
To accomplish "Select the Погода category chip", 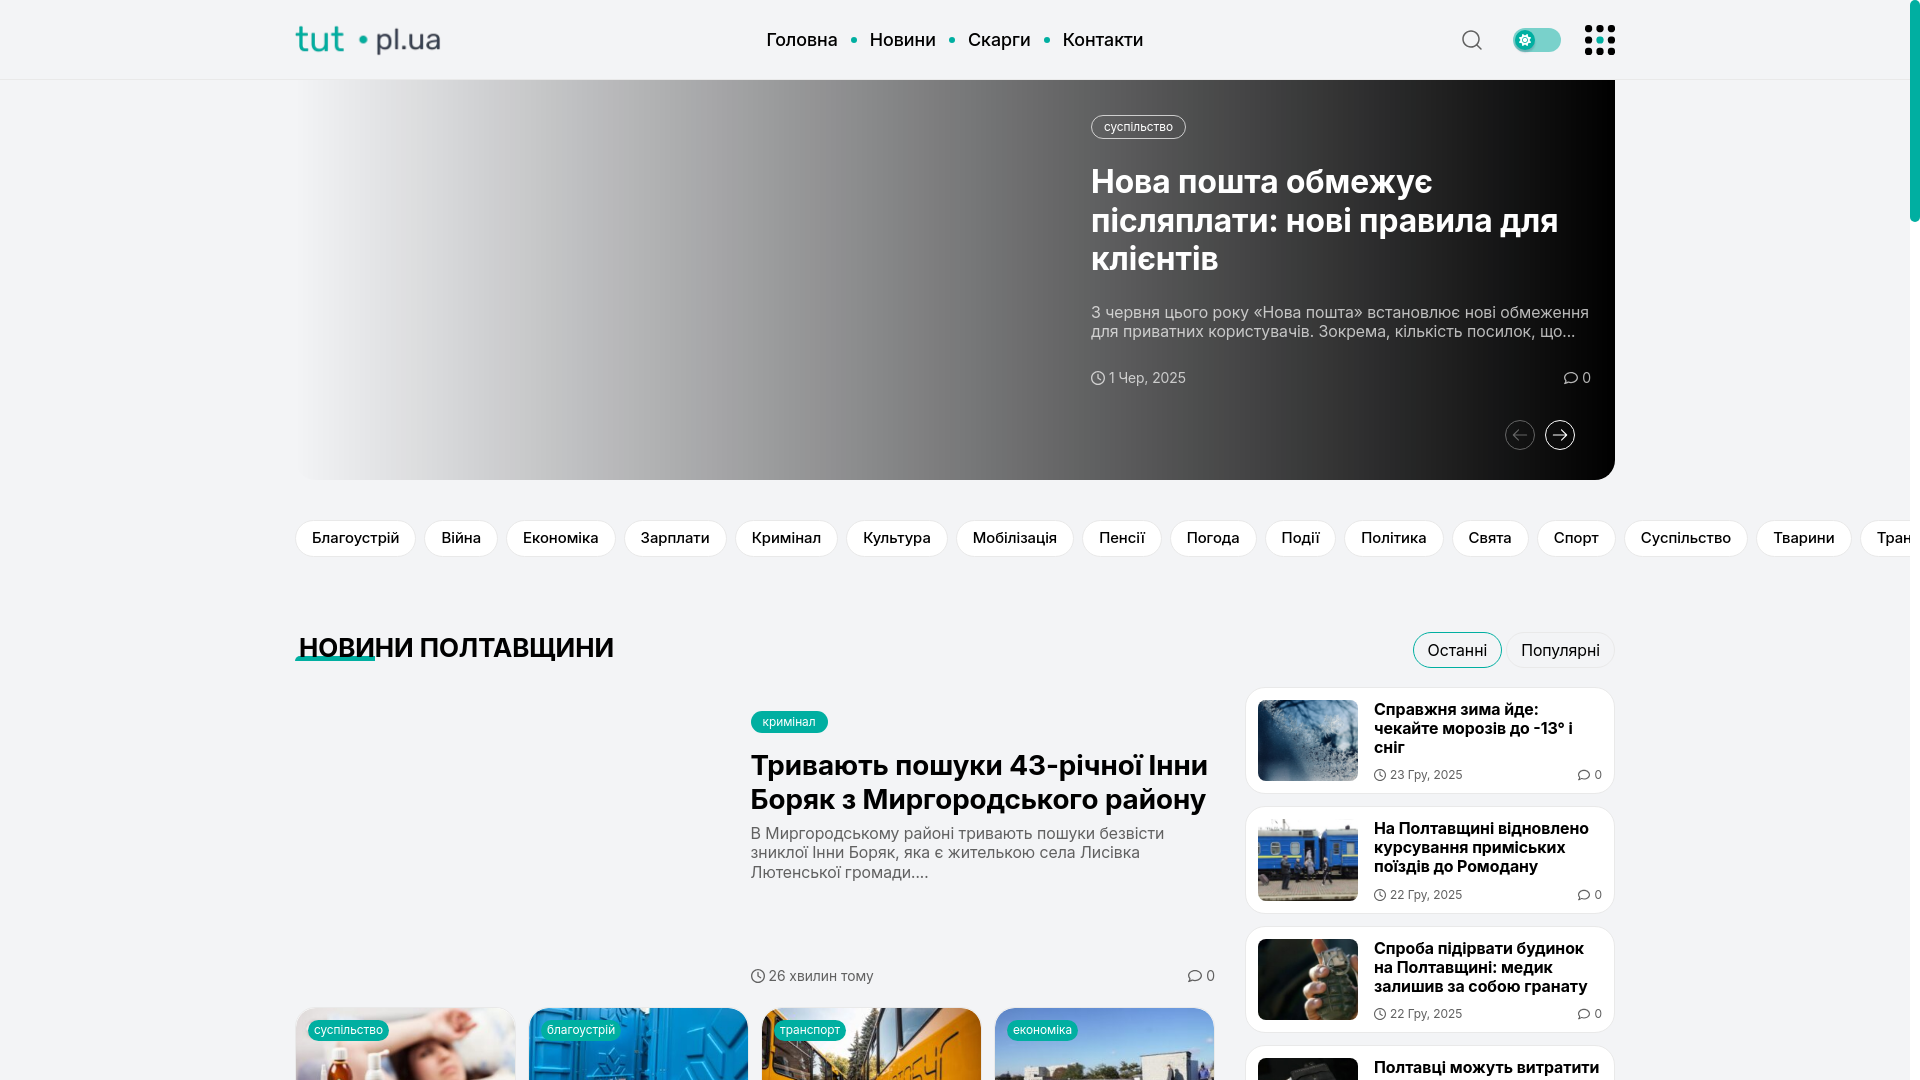I will pos(1213,538).
